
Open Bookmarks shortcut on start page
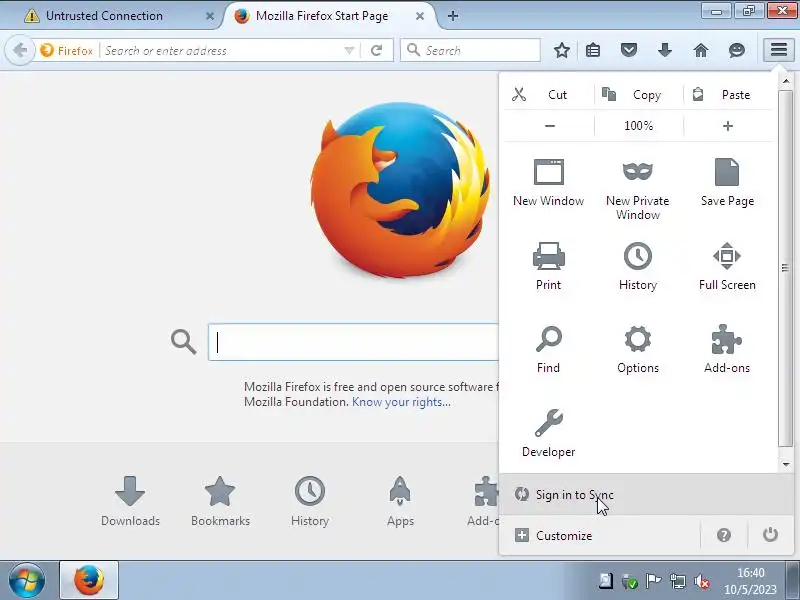coord(220,502)
